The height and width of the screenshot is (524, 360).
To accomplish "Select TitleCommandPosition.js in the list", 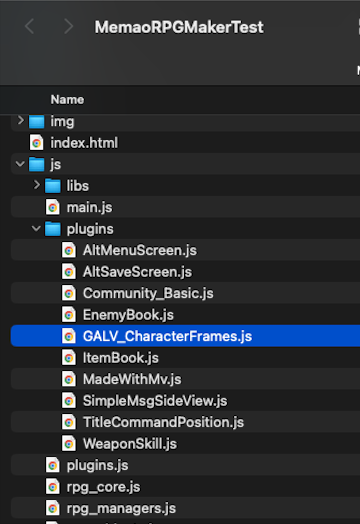I will [x=163, y=422].
